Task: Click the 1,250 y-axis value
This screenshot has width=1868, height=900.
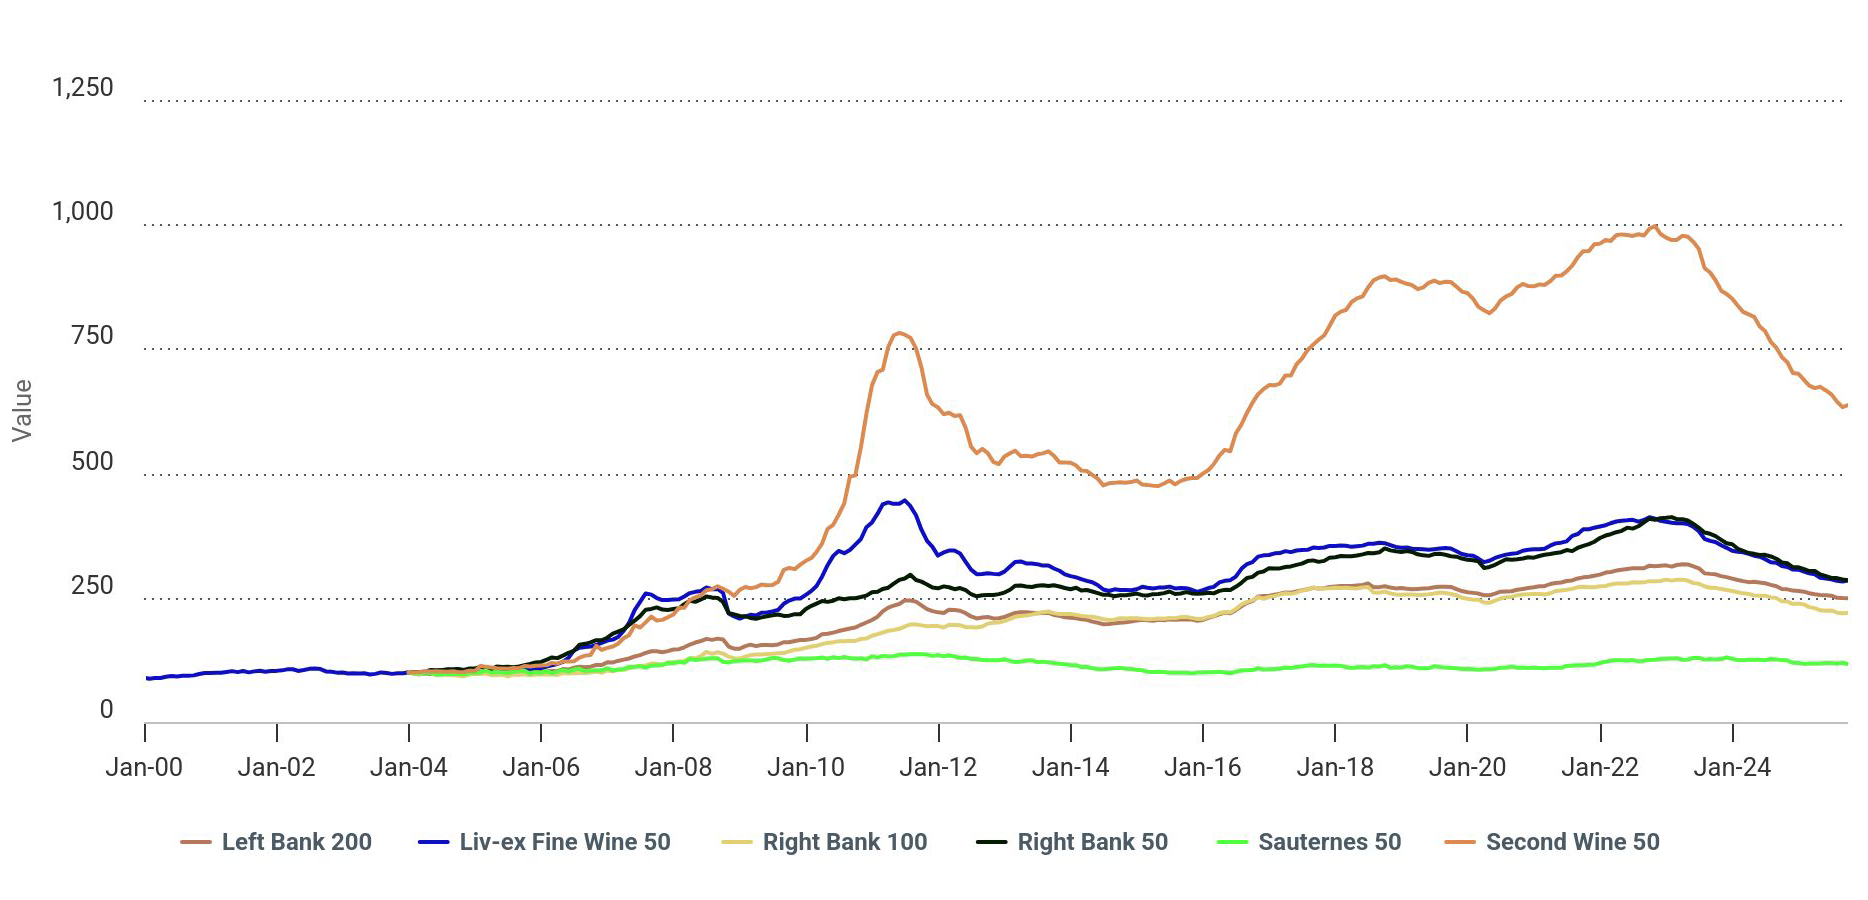Action: click(x=83, y=87)
